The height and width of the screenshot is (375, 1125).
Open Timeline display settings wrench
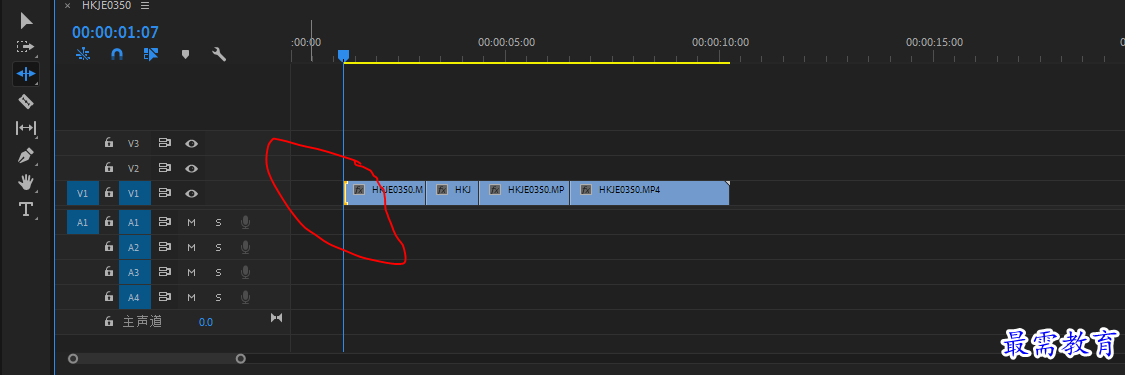219,54
